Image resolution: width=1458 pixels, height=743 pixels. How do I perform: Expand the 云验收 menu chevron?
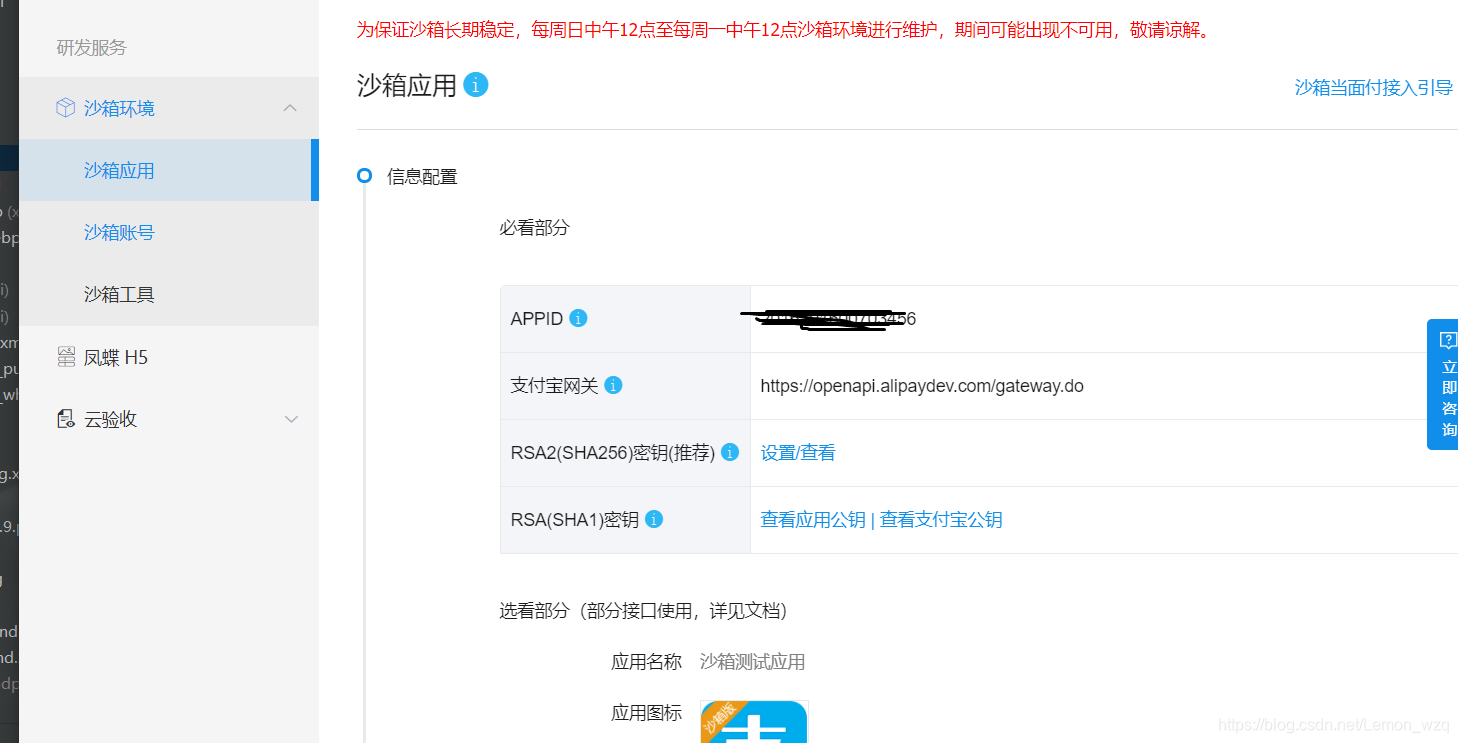point(291,419)
